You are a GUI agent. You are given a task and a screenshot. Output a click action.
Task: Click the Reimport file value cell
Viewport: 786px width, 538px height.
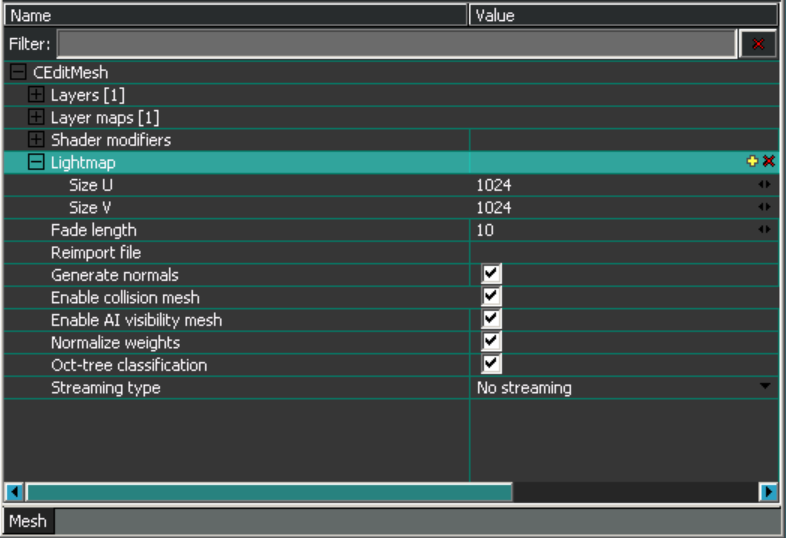click(624, 253)
